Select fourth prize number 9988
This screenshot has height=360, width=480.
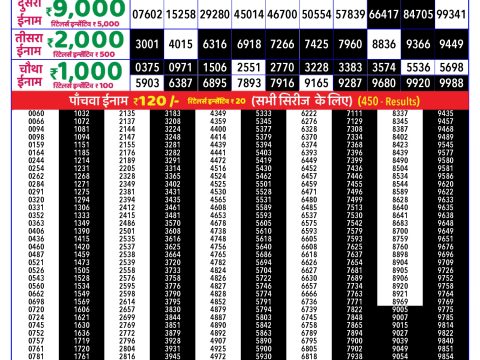[x=452, y=83]
